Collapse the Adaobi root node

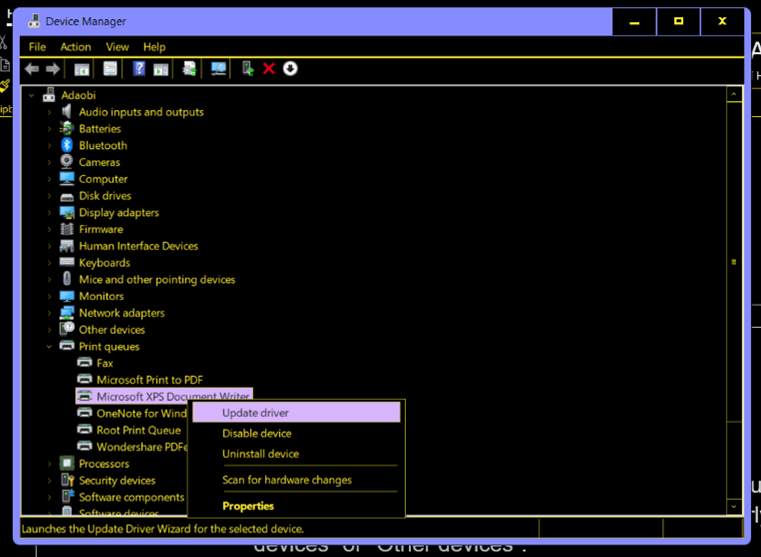32,95
